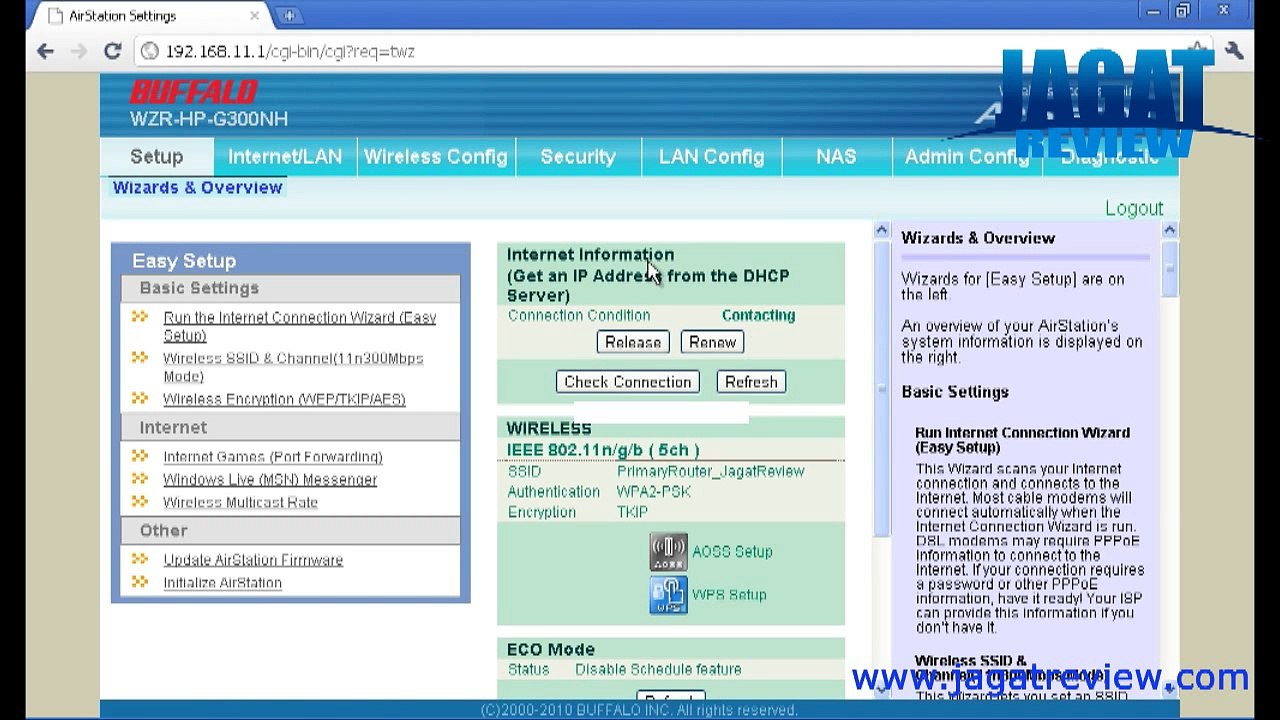Click the SSID value PrimaryRouter_JagatReview

click(710, 471)
